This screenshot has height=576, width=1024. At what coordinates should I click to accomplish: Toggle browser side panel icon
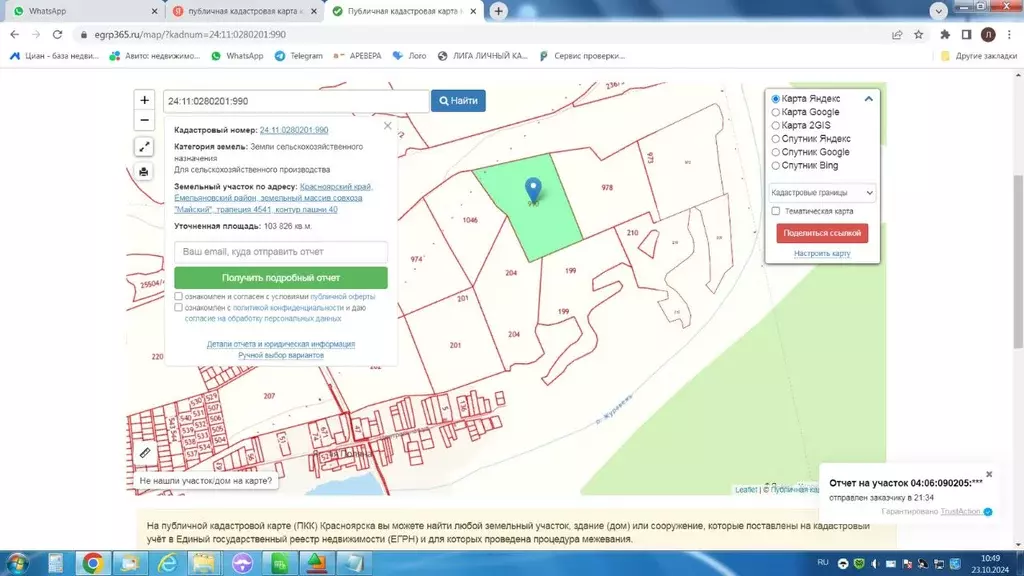coord(967,35)
